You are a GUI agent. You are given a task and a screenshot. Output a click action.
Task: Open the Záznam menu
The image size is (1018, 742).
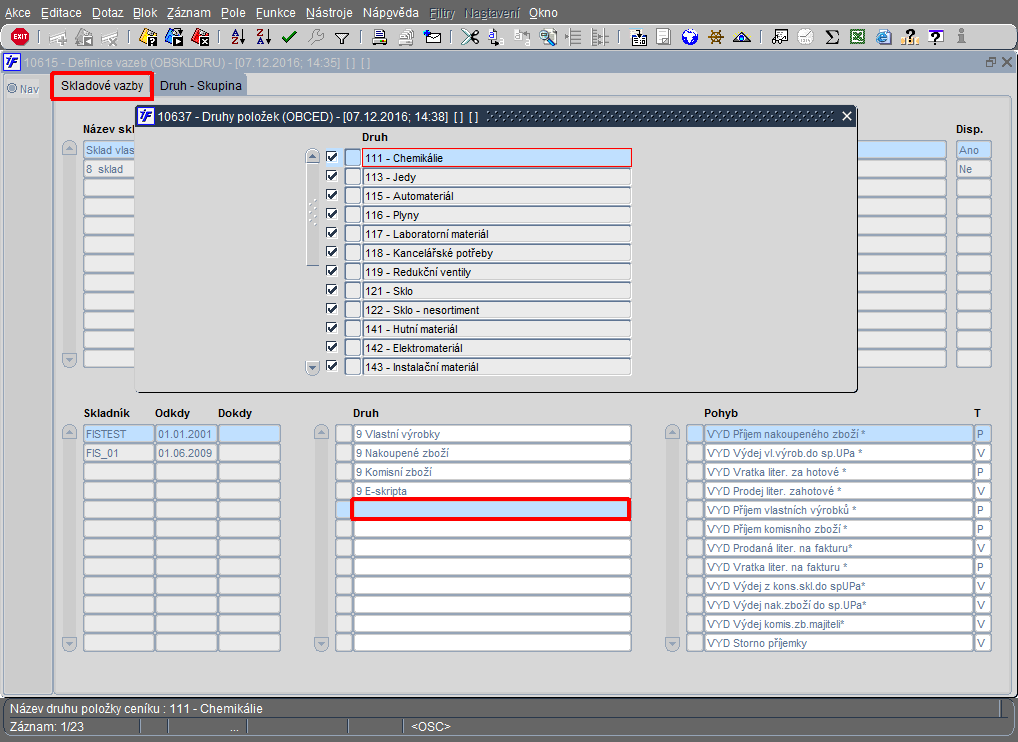click(189, 13)
